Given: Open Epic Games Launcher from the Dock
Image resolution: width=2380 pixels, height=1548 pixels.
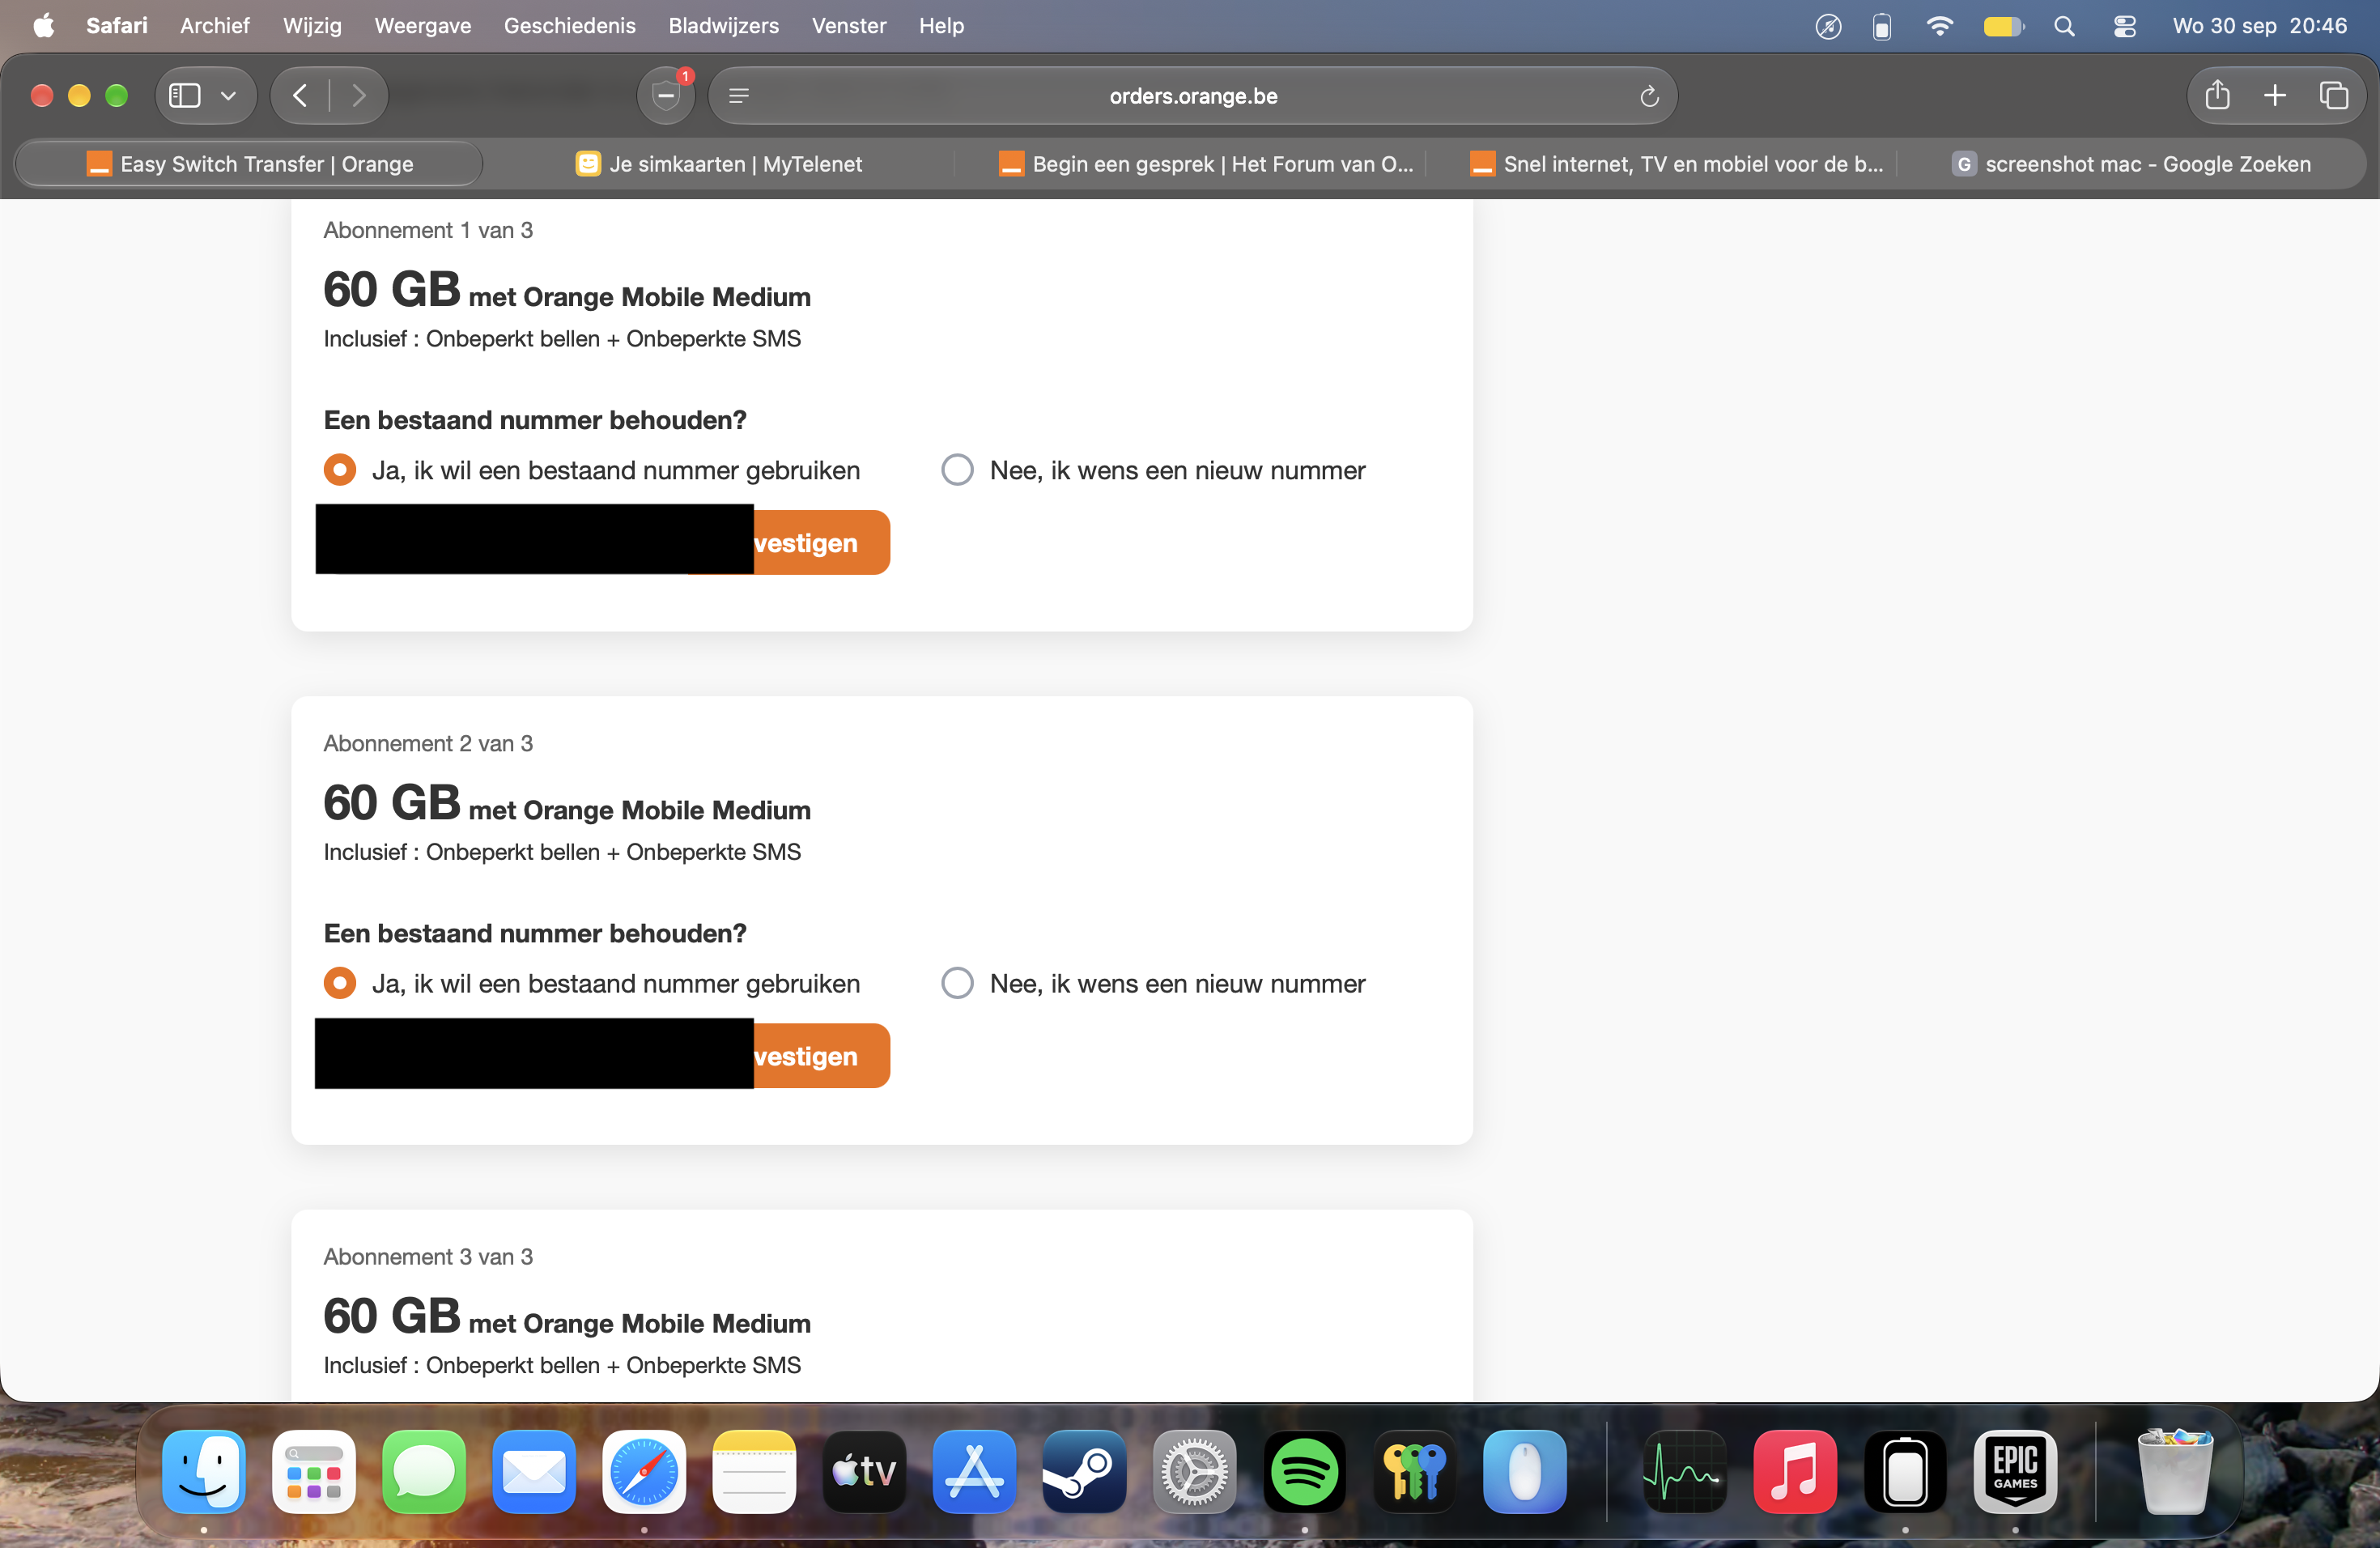Looking at the screenshot, I should pos(2015,1471).
